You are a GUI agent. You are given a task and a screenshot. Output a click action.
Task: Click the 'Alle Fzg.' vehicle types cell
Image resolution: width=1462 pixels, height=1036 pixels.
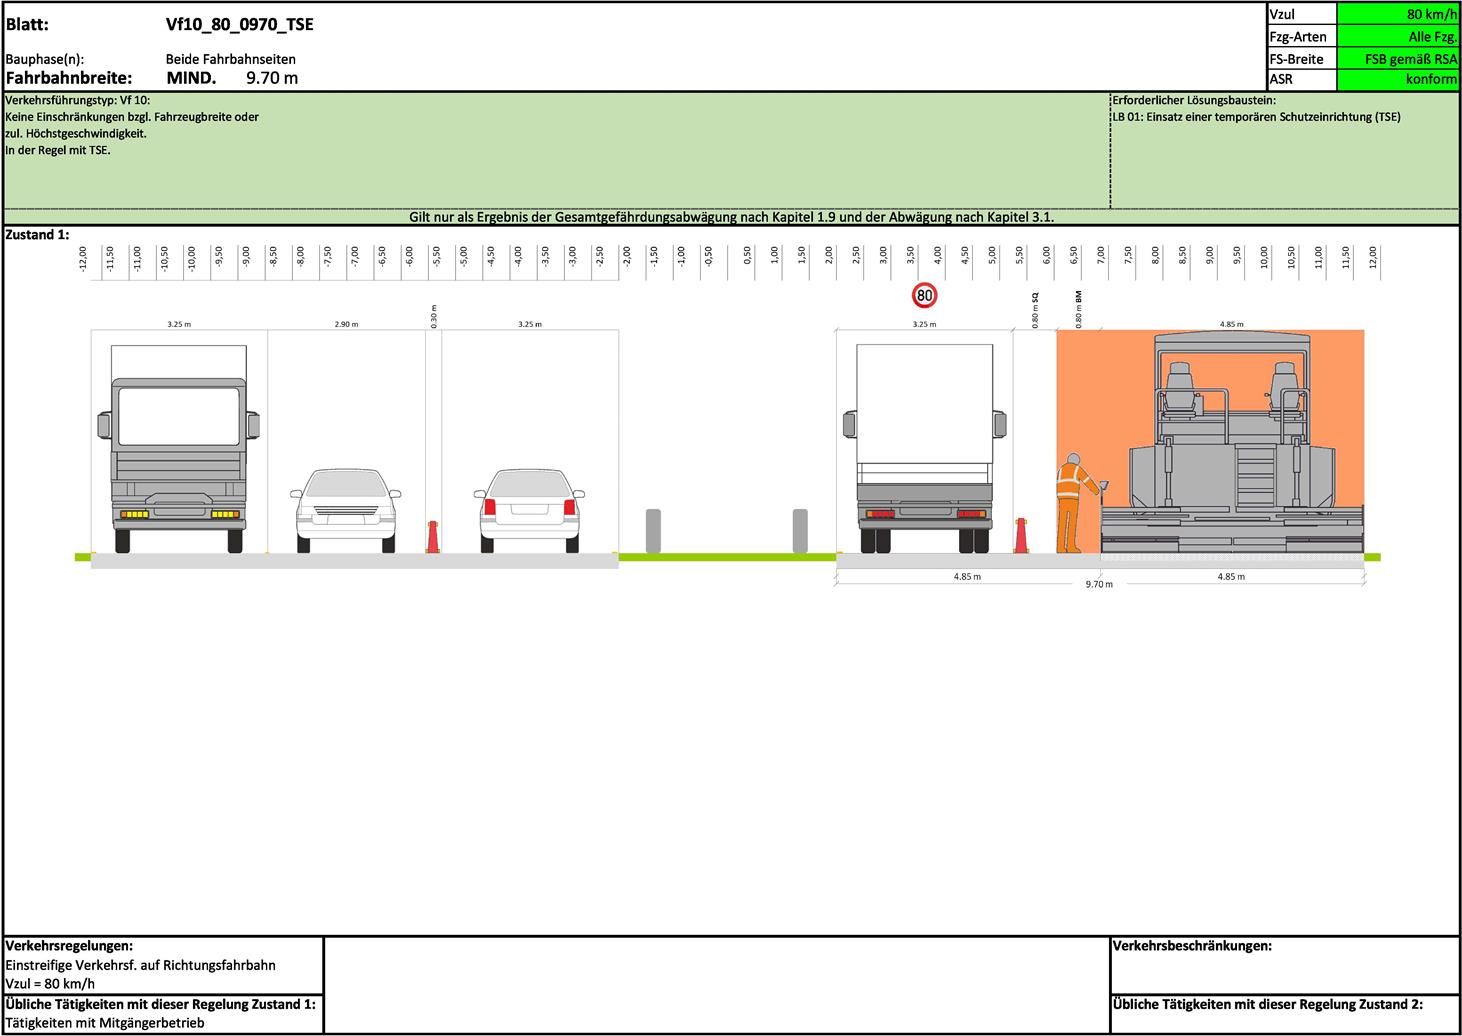point(1398,36)
